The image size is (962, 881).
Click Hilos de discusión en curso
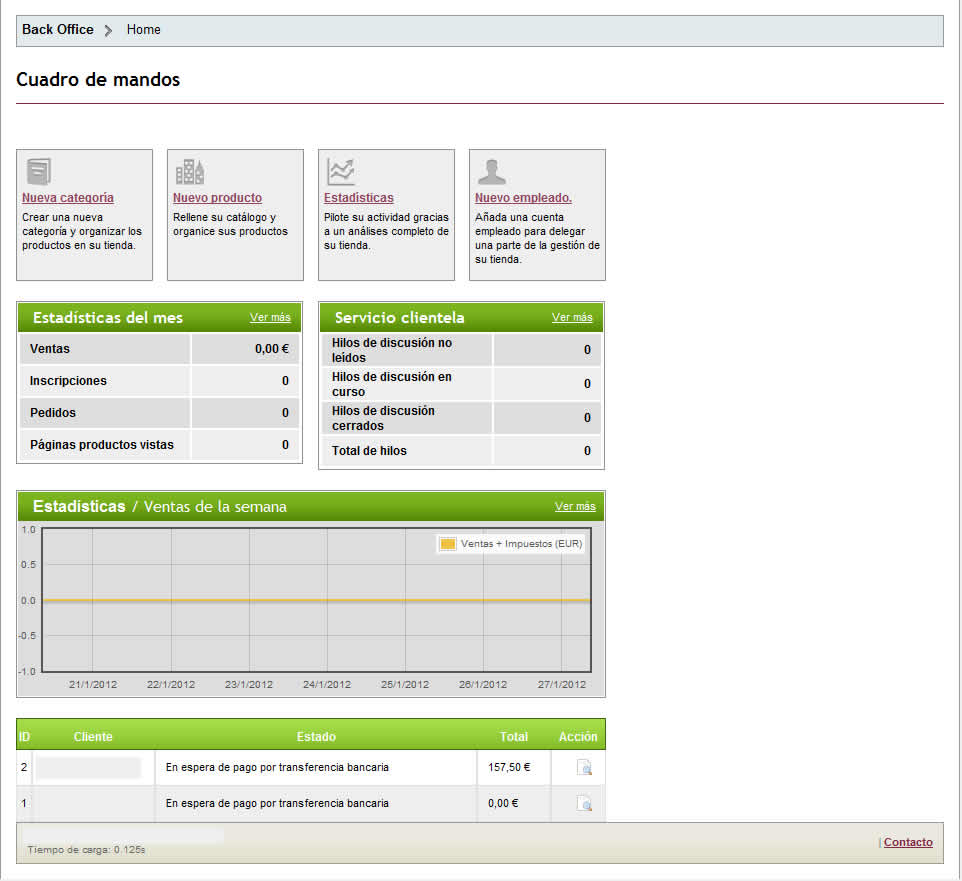[x=391, y=384]
